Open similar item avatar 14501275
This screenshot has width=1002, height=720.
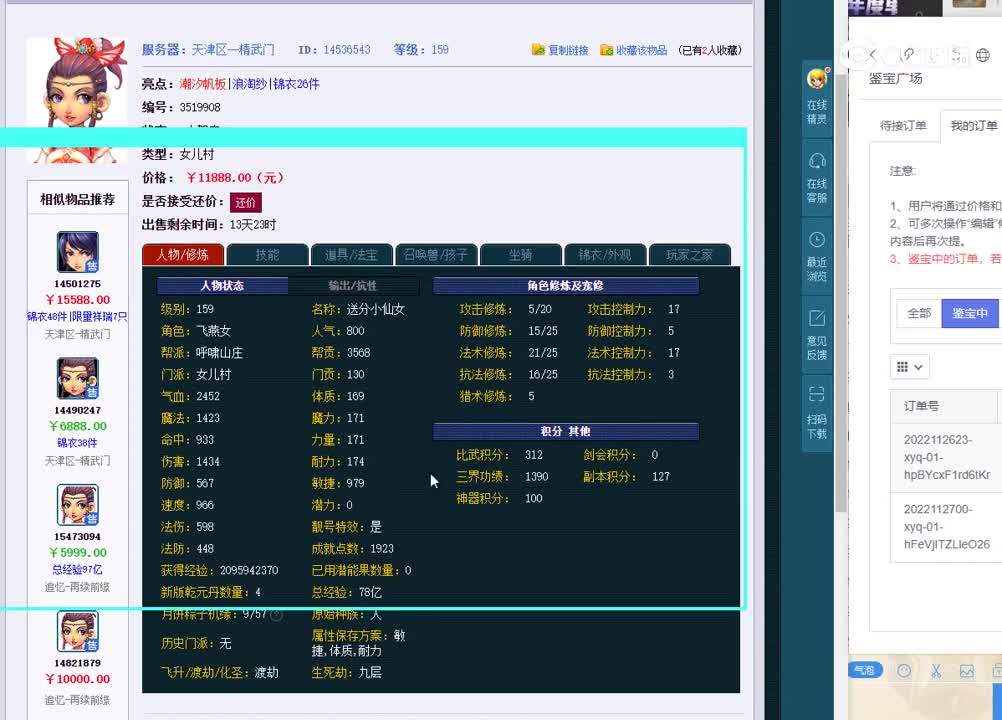coord(77,252)
